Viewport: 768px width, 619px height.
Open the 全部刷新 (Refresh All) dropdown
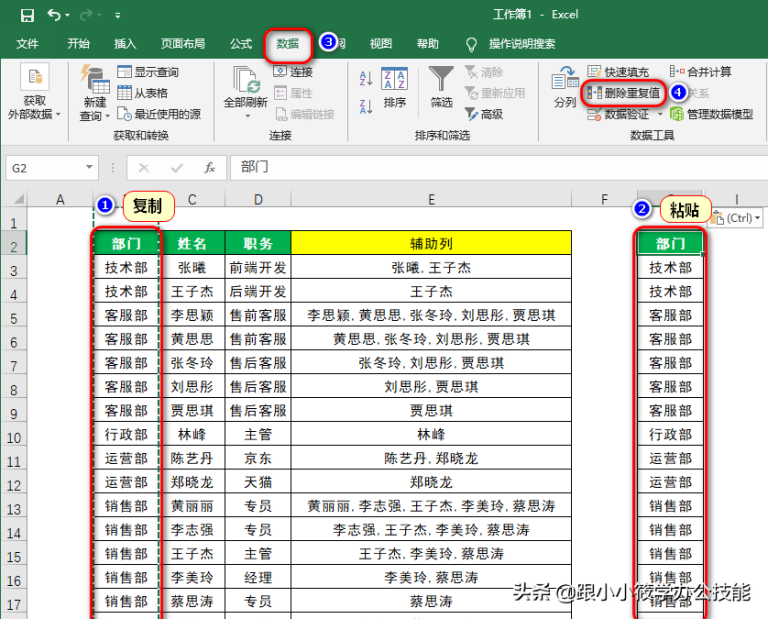click(245, 115)
